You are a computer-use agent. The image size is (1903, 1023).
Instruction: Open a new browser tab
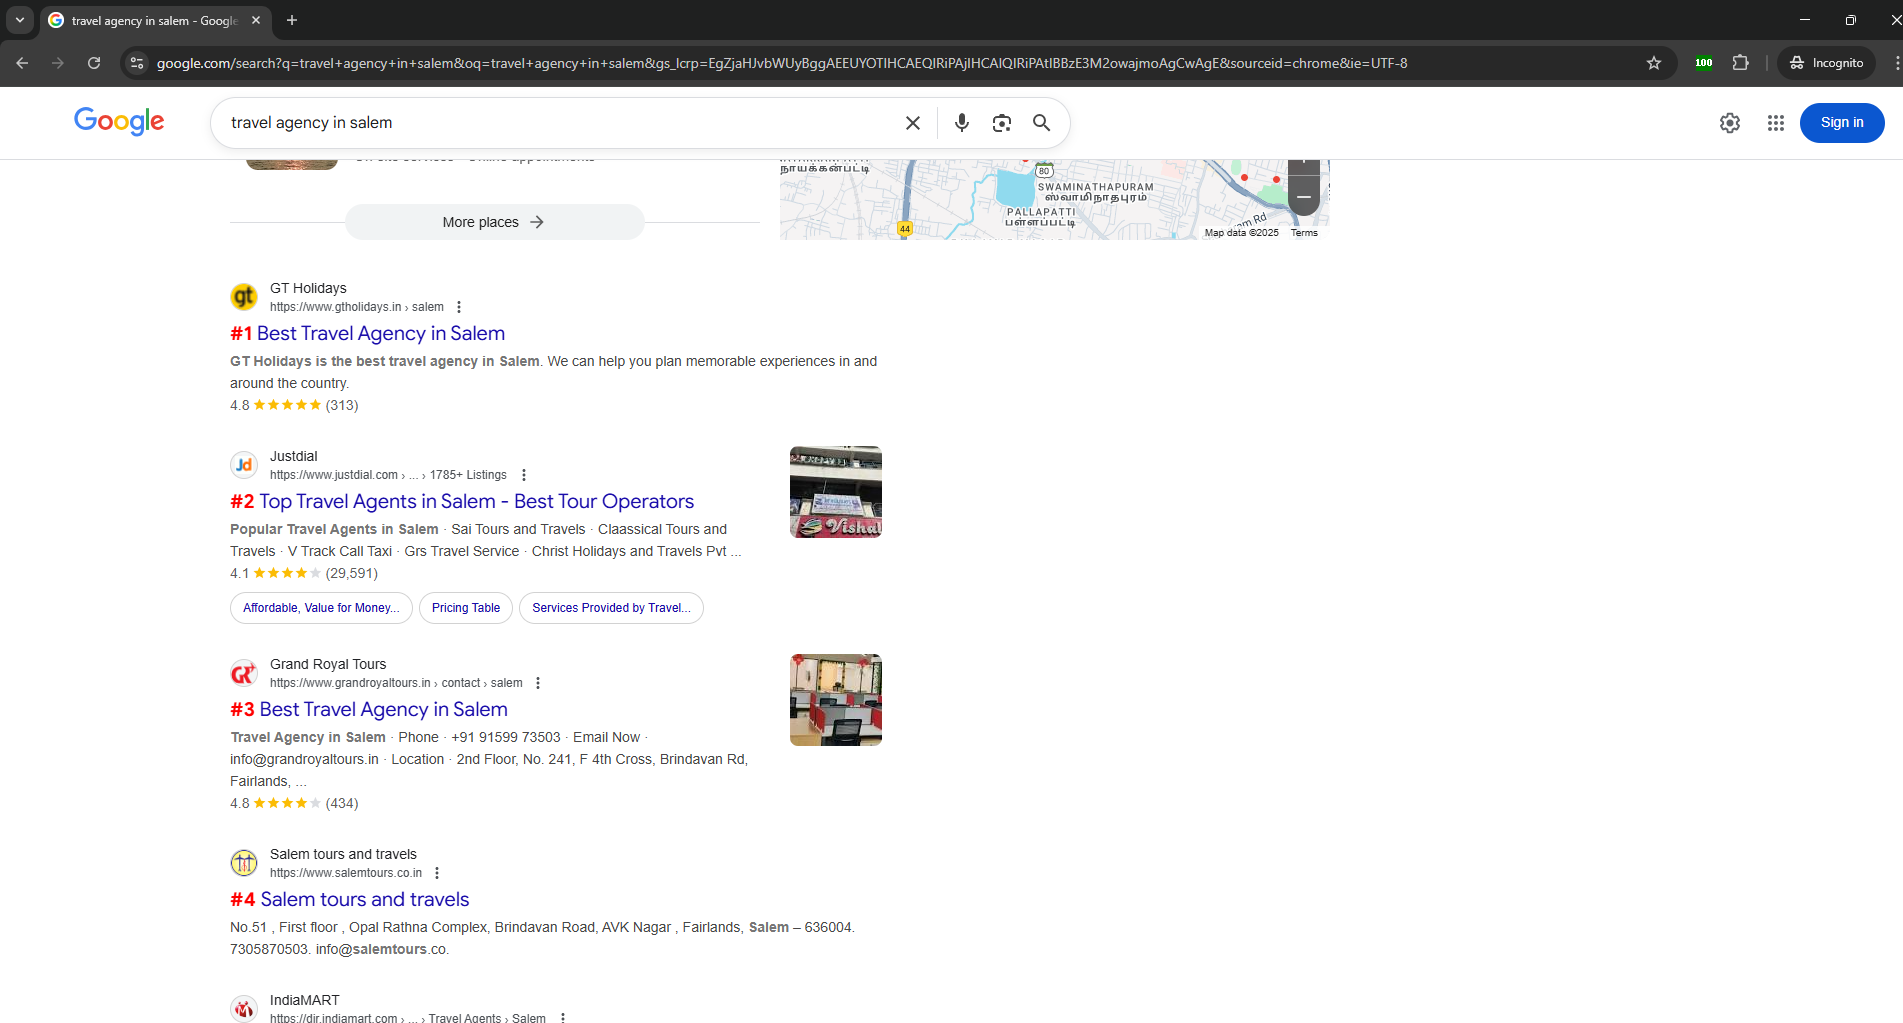(x=292, y=20)
